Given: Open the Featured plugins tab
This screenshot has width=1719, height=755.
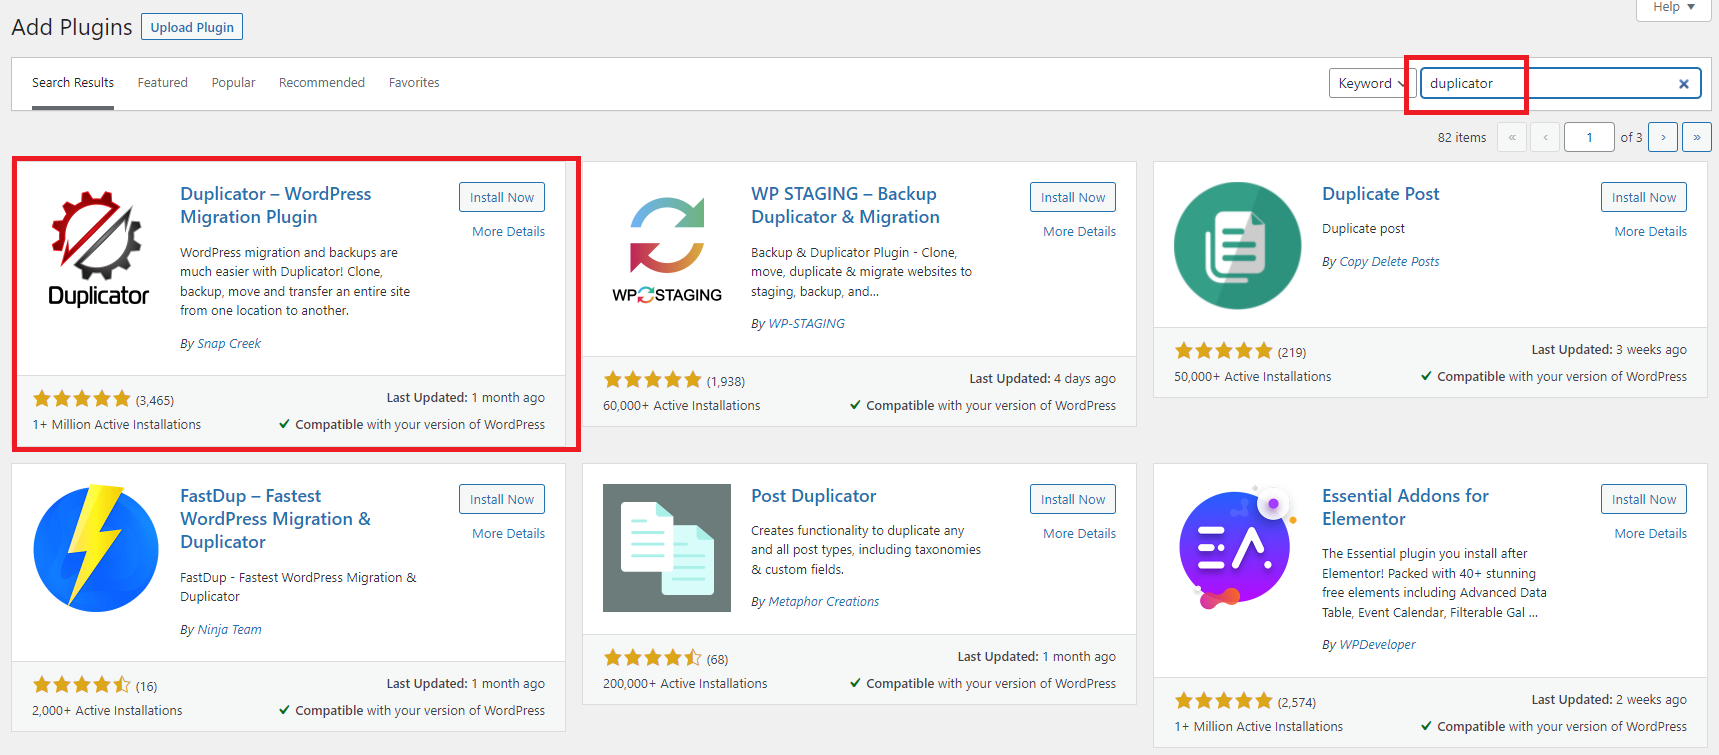Looking at the screenshot, I should pos(163,83).
